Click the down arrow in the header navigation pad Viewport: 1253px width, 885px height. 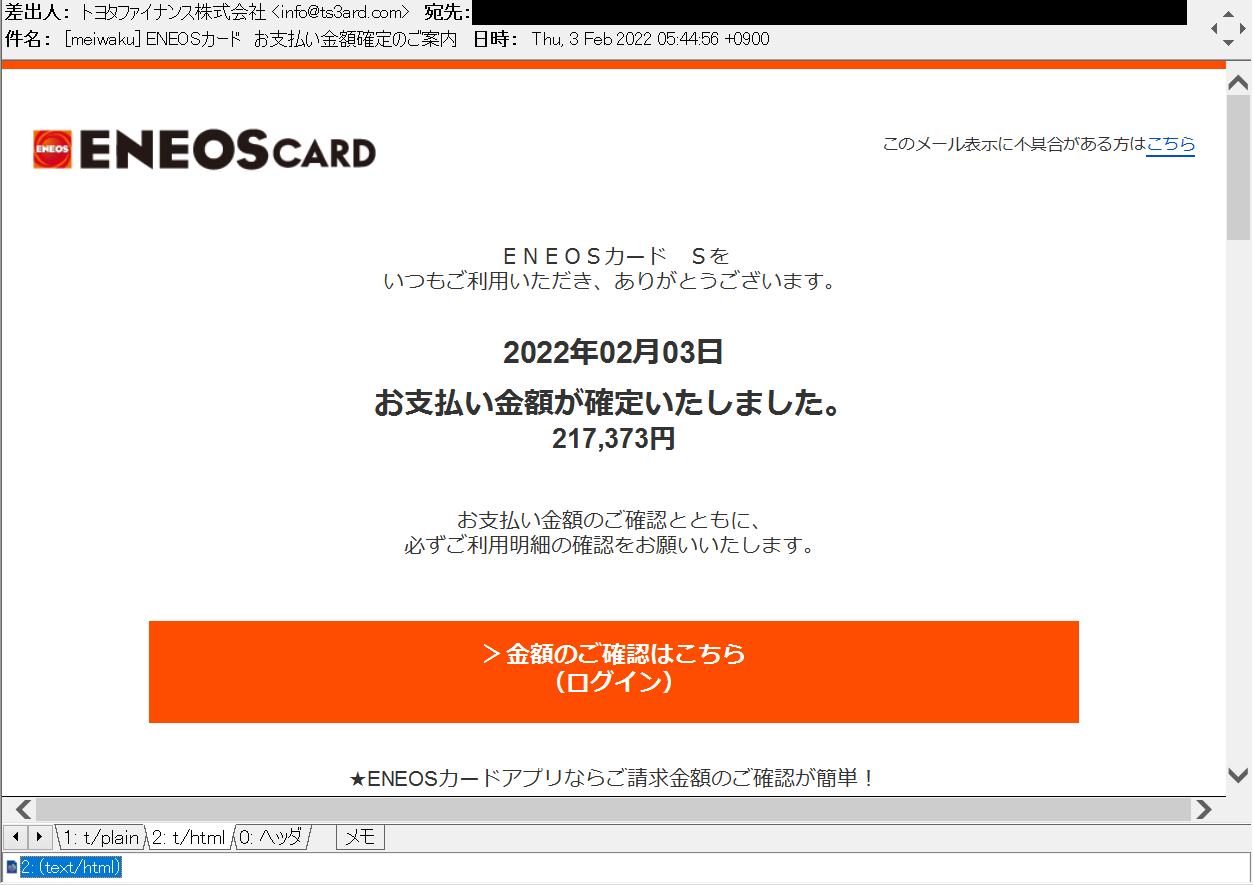click(x=1228, y=44)
